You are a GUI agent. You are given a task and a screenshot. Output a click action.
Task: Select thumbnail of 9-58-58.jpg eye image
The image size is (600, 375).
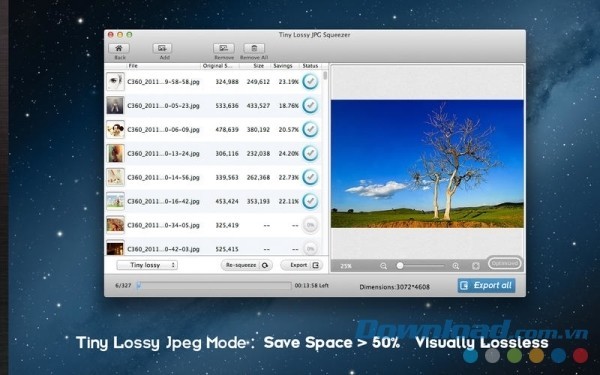(115, 82)
